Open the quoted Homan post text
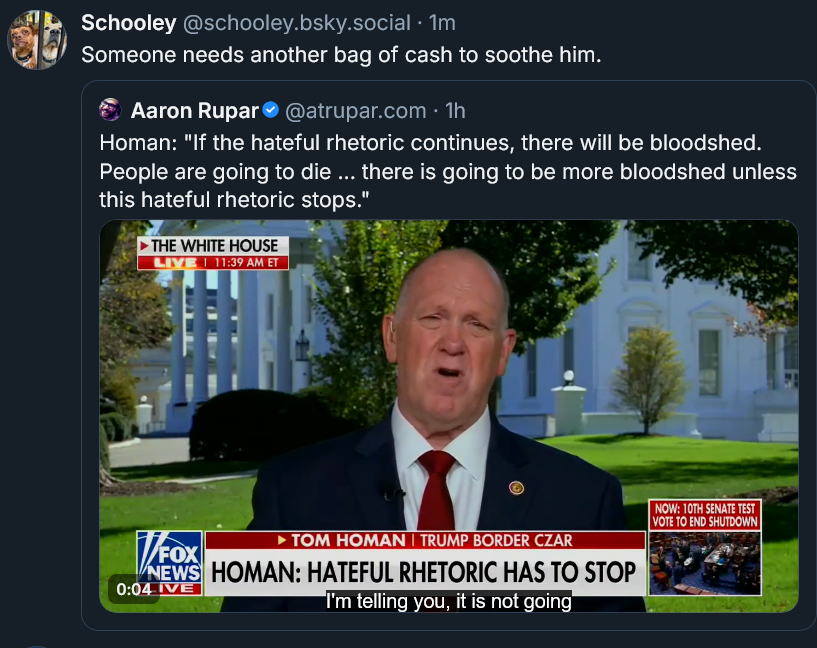This screenshot has height=648, width=817. pyautogui.click(x=448, y=171)
